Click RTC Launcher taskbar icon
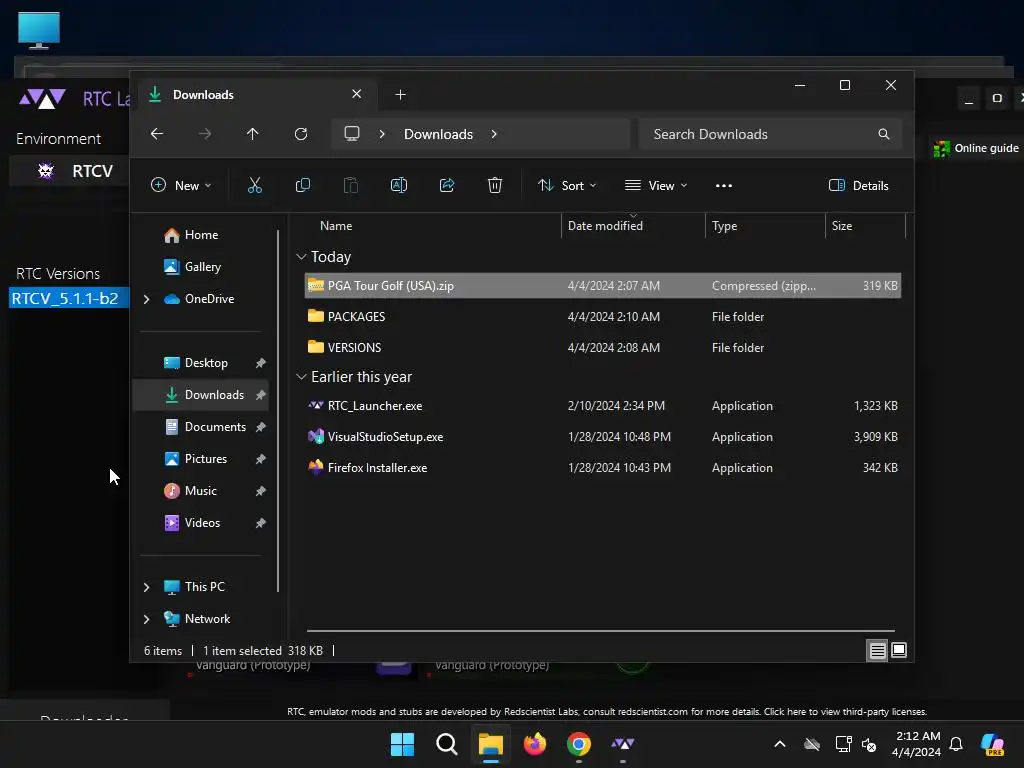 tap(622, 744)
